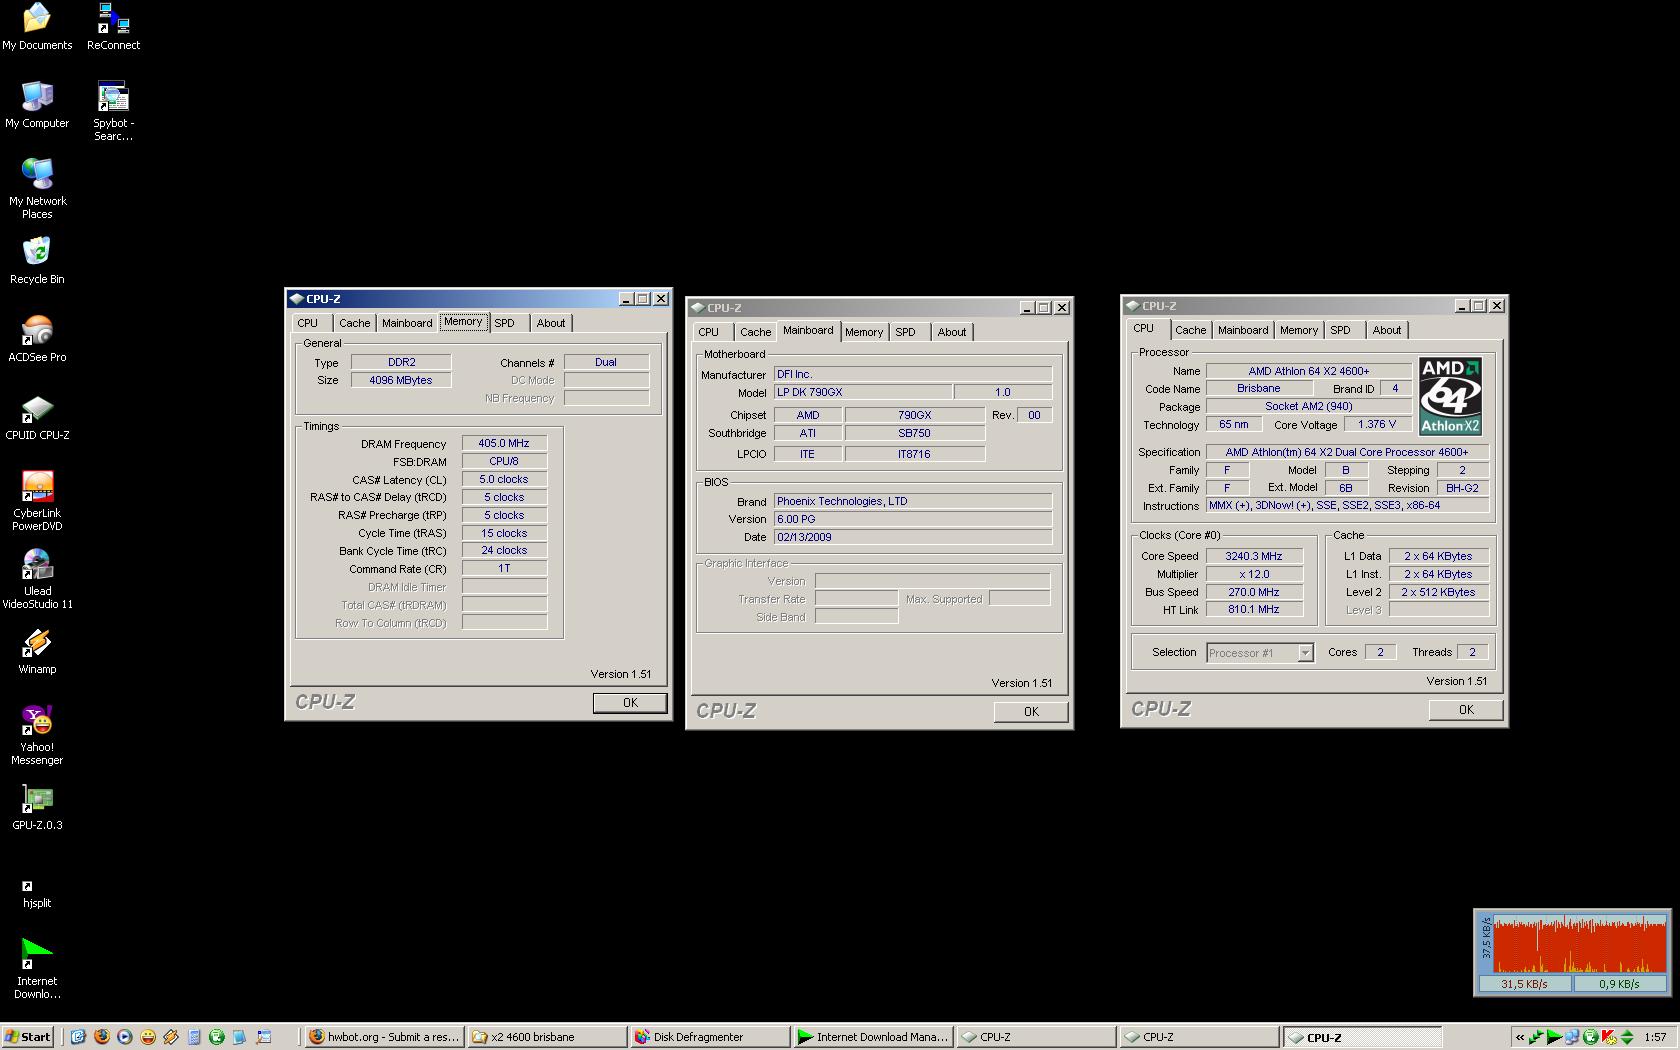Click the 31,5 KB/s download rate readout
Screen dimensions: 1680x1050
(1524, 984)
